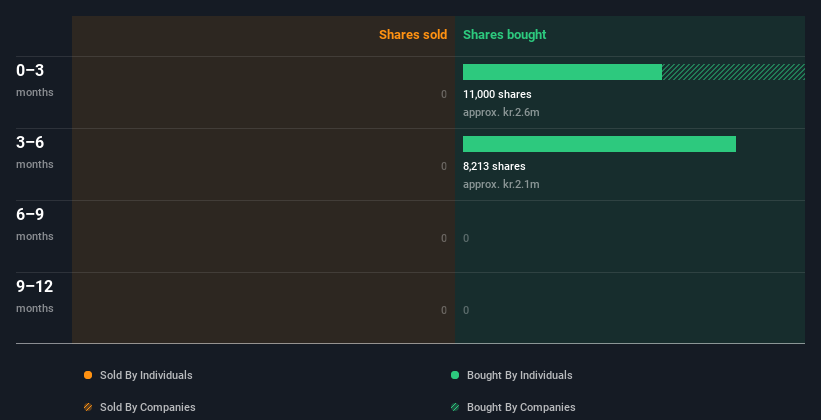Click the shares bought 0 in 6–9 row

pos(466,238)
